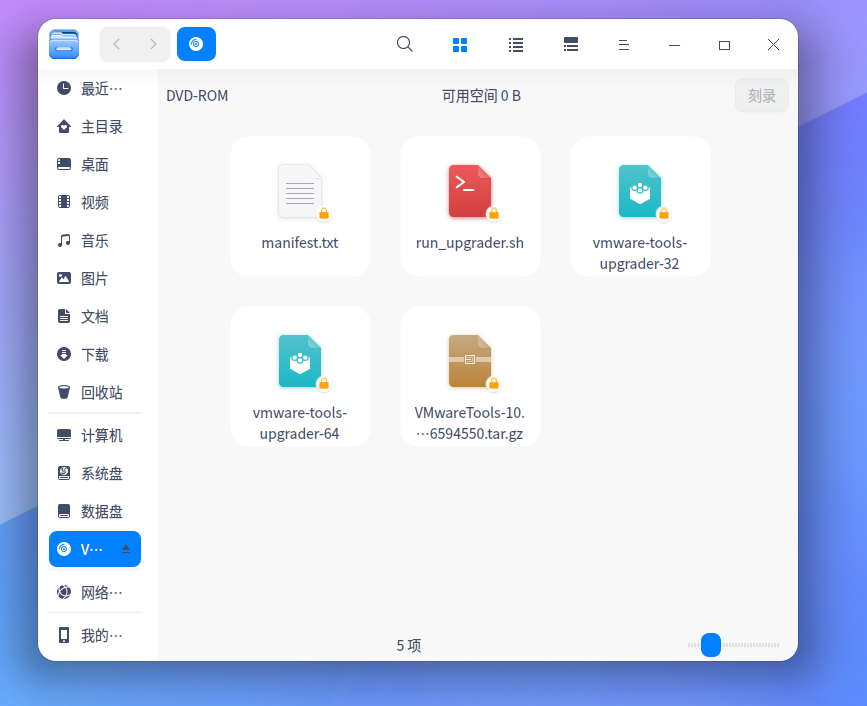Click the back navigation arrow
Viewport: 867px width, 706px height.
[x=116, y=44]
